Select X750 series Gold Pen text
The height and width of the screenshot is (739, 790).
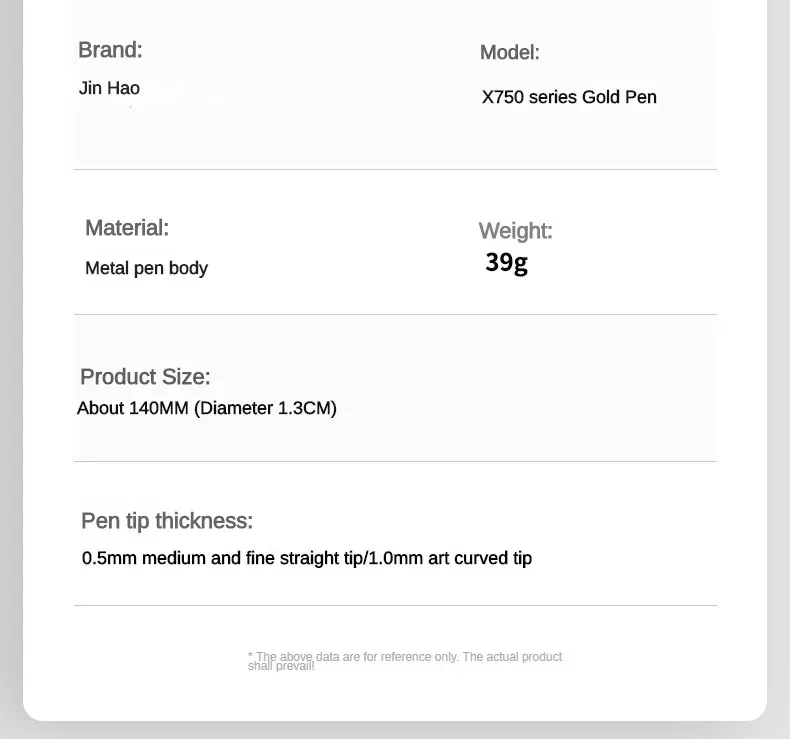tap(569, 97)
